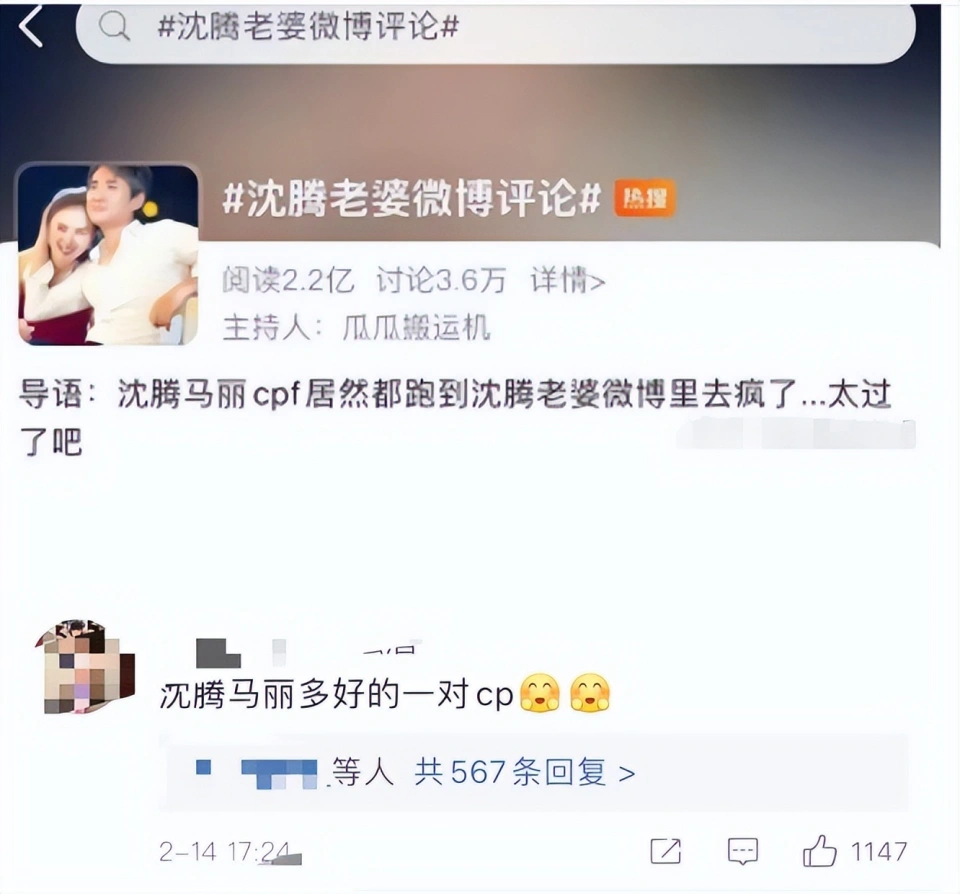Click the 2-14 17:24 timestamp
Image resolution: width=960 pixels, height=894 pixels.
224,852
